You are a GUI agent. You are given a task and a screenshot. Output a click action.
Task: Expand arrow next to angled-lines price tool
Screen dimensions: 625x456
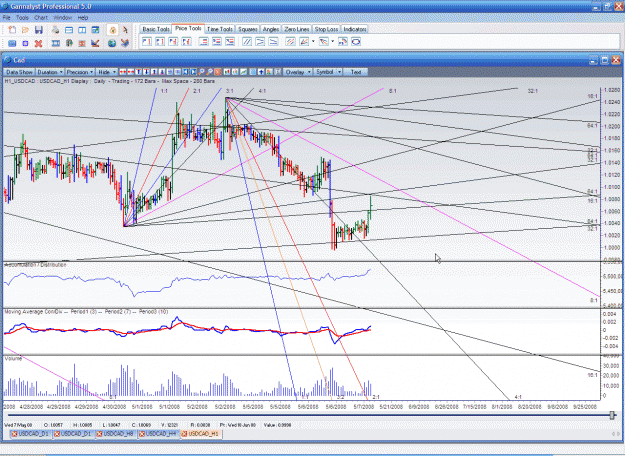pyautogui.click(x=332, y=41)
